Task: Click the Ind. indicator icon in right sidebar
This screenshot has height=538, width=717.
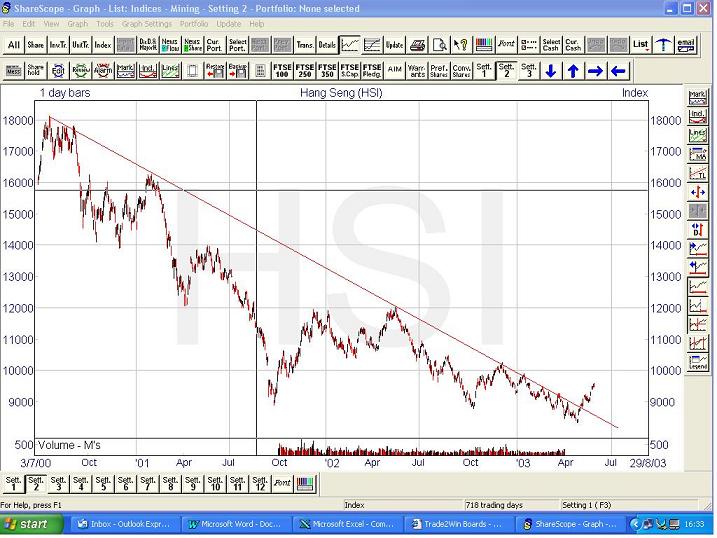Action: click(698, 116)
